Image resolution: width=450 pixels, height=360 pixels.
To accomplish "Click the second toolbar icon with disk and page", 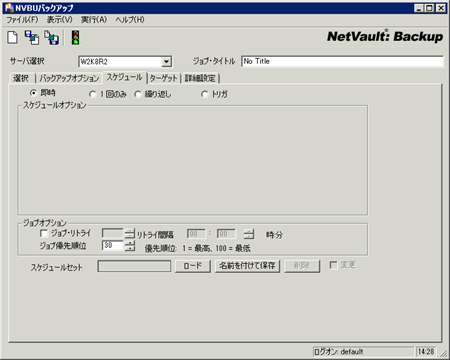I will [x=32, y=37].
